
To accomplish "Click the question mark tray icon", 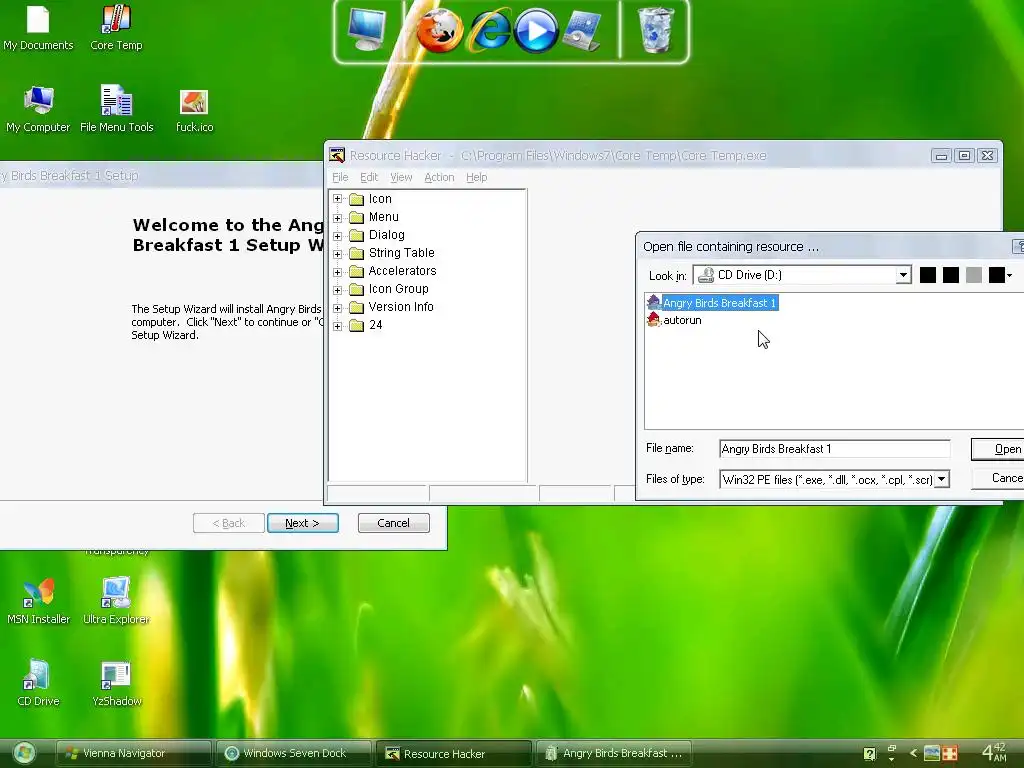I will click(869, 754).
